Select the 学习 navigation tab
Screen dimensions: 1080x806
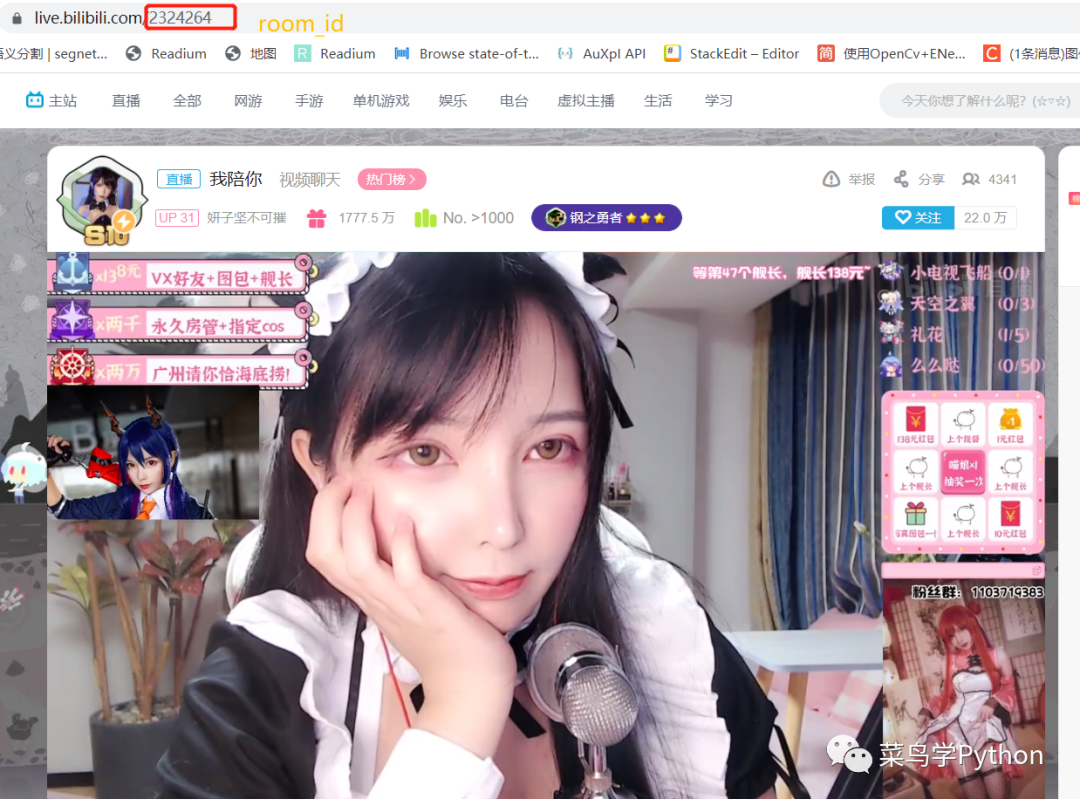tap(718, 101)
